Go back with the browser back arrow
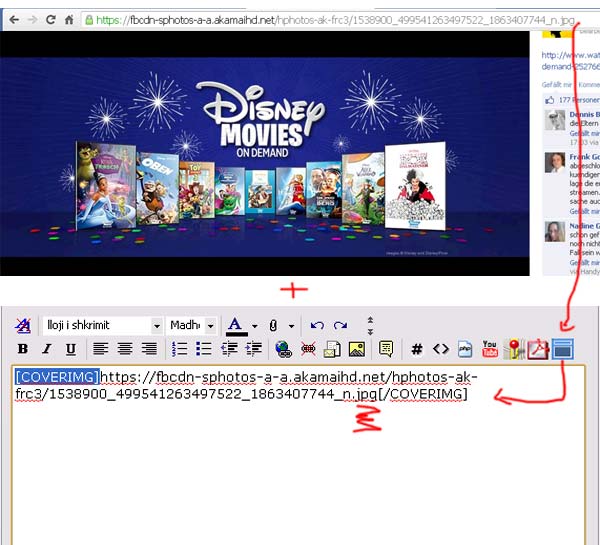600x545 pixels. click(x=14, y=20)
